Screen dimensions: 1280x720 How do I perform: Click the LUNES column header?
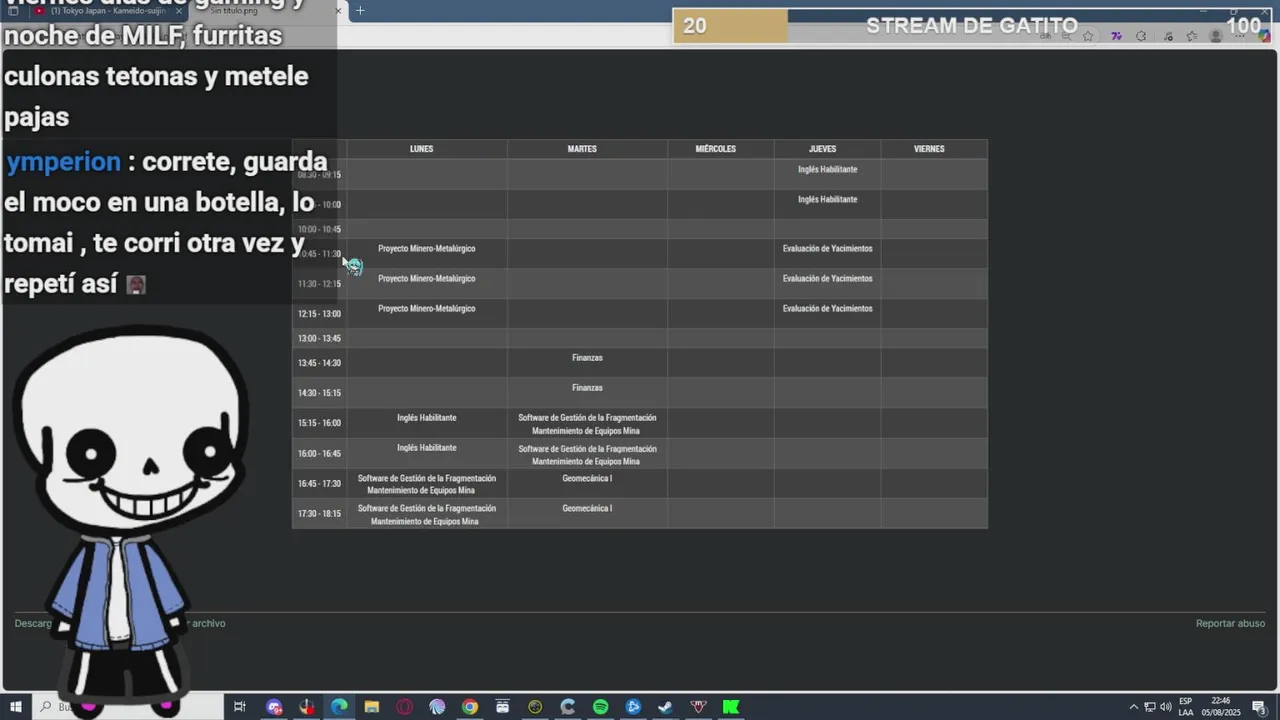pos(421,149)
